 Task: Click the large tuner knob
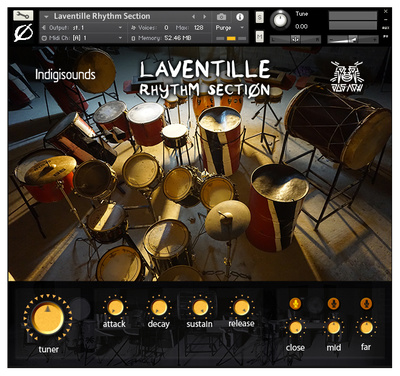click(x=48, y=318)
